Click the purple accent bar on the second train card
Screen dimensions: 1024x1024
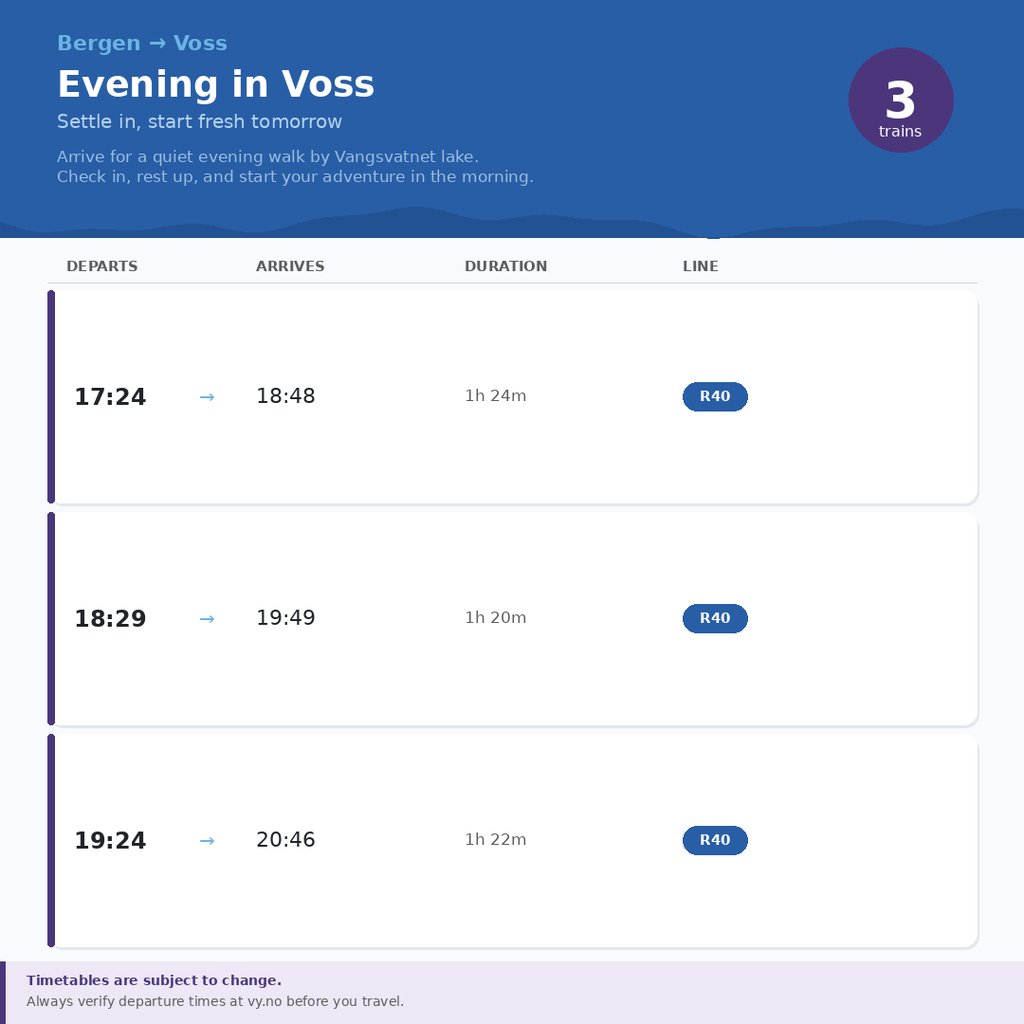coord(49,618)
